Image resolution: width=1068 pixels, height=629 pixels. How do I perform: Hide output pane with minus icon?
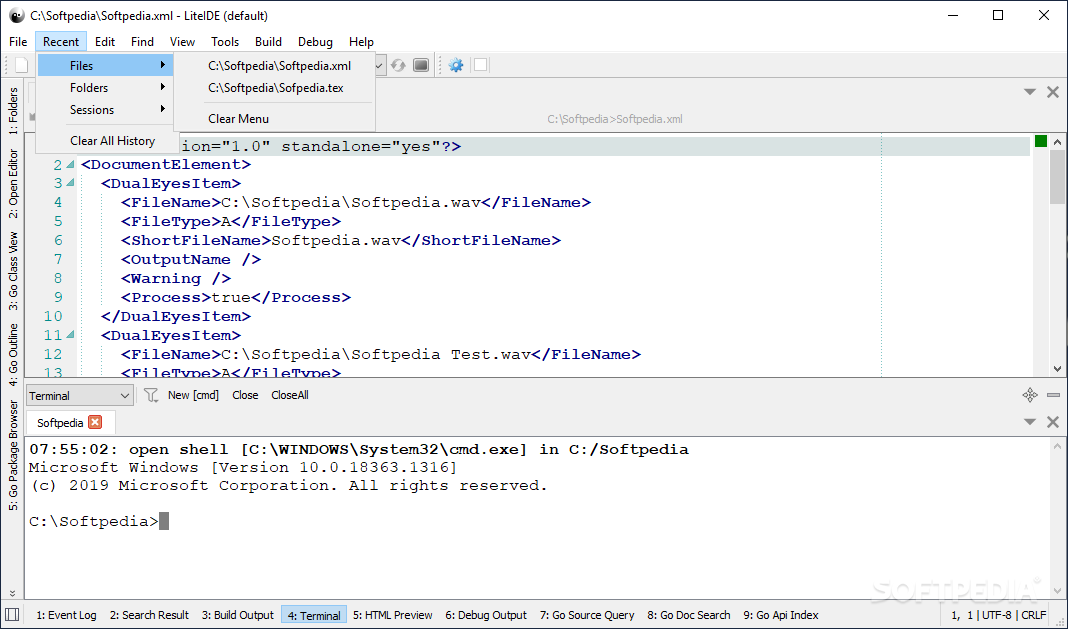tap(1053, 395)
